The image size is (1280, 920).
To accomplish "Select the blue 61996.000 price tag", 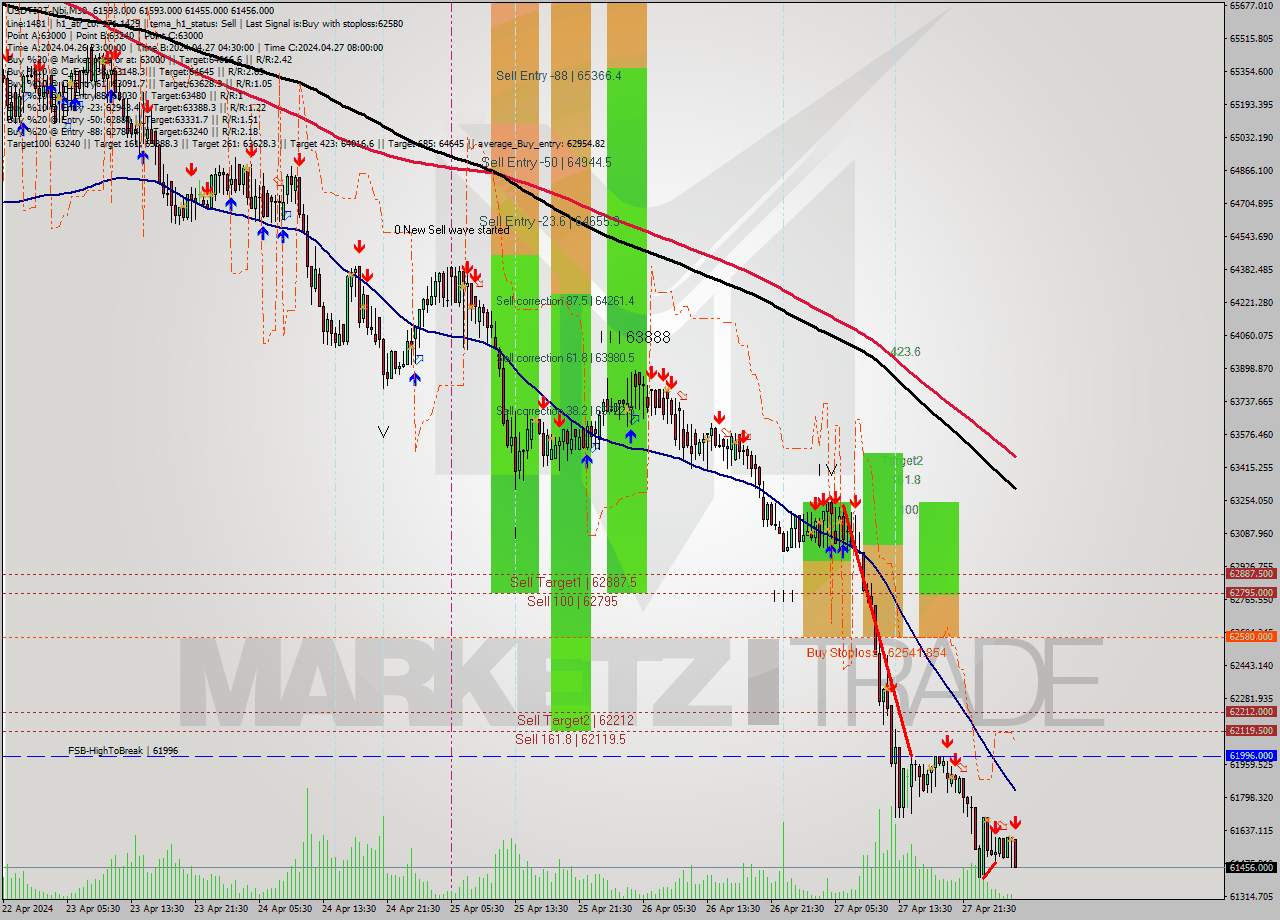I will (x=1251, y=756).
